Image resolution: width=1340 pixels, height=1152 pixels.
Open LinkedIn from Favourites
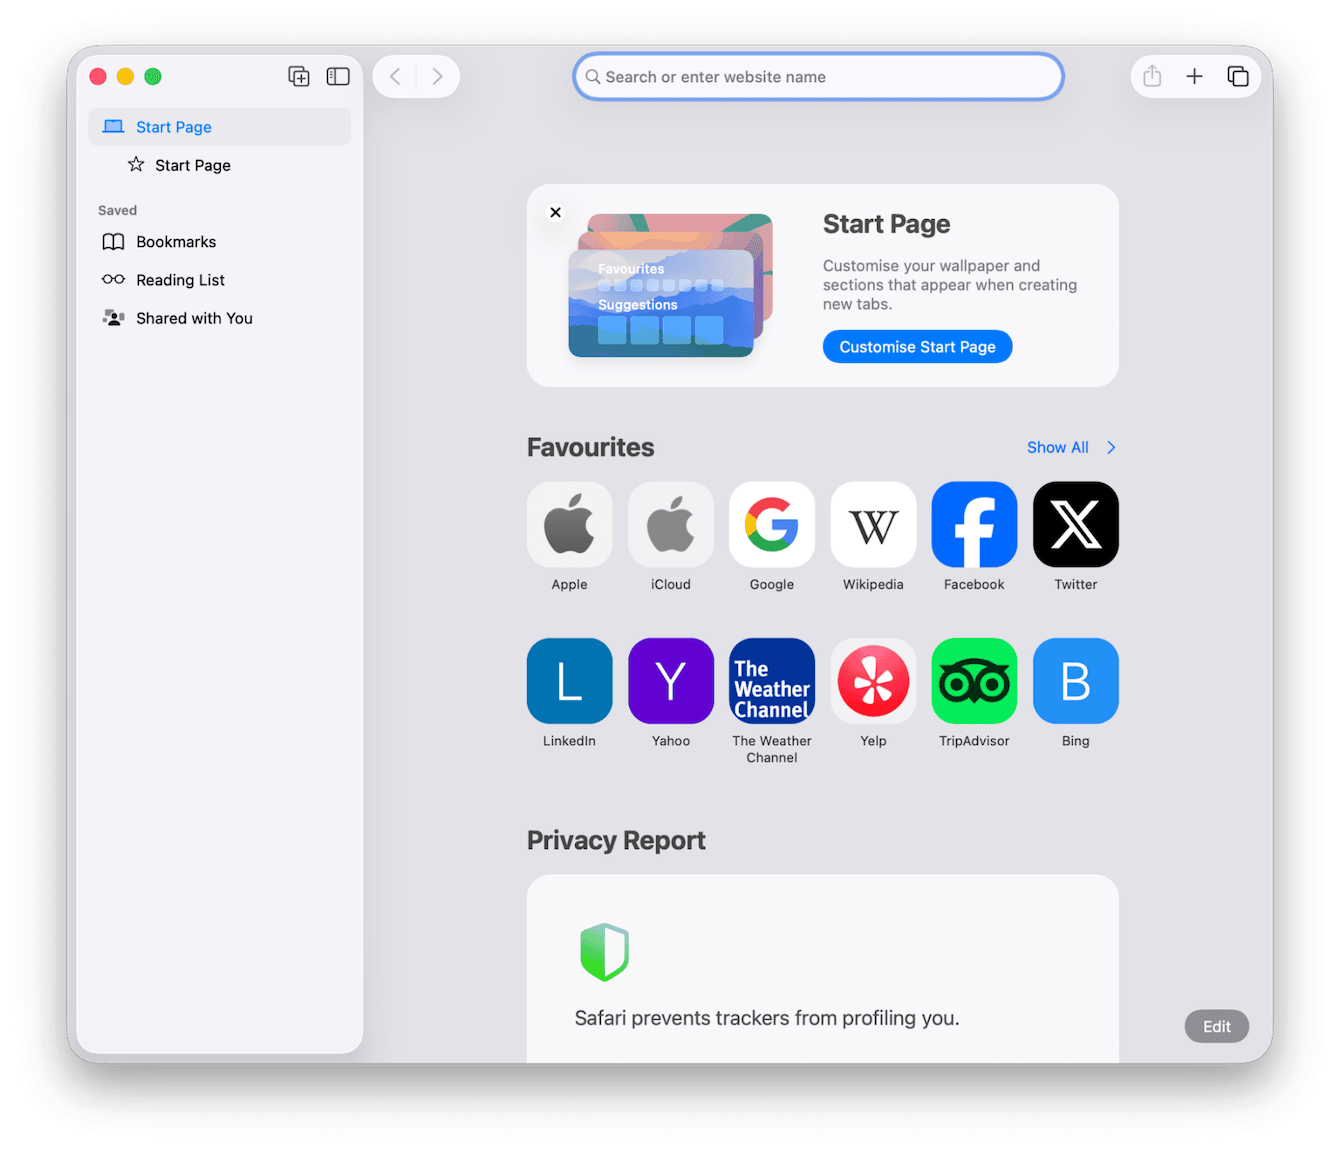[x=569, y=681]
